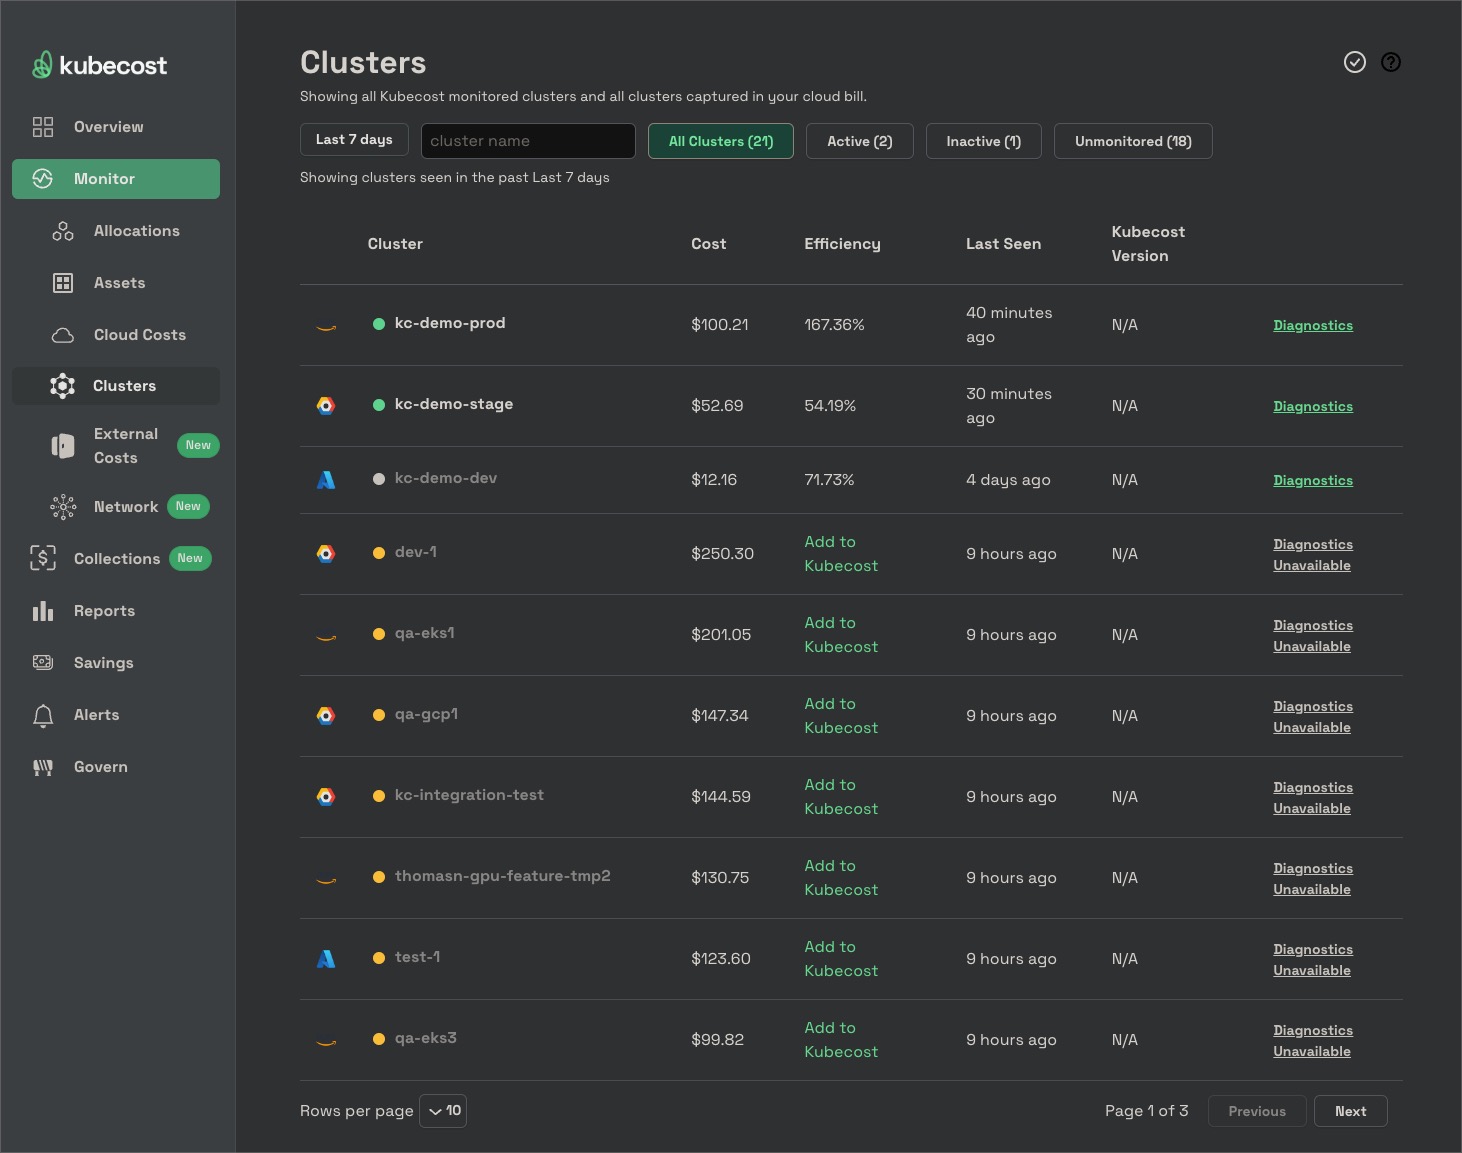
Task: Open Savings in the sidebar menu
Action: [x=103, y=663]
